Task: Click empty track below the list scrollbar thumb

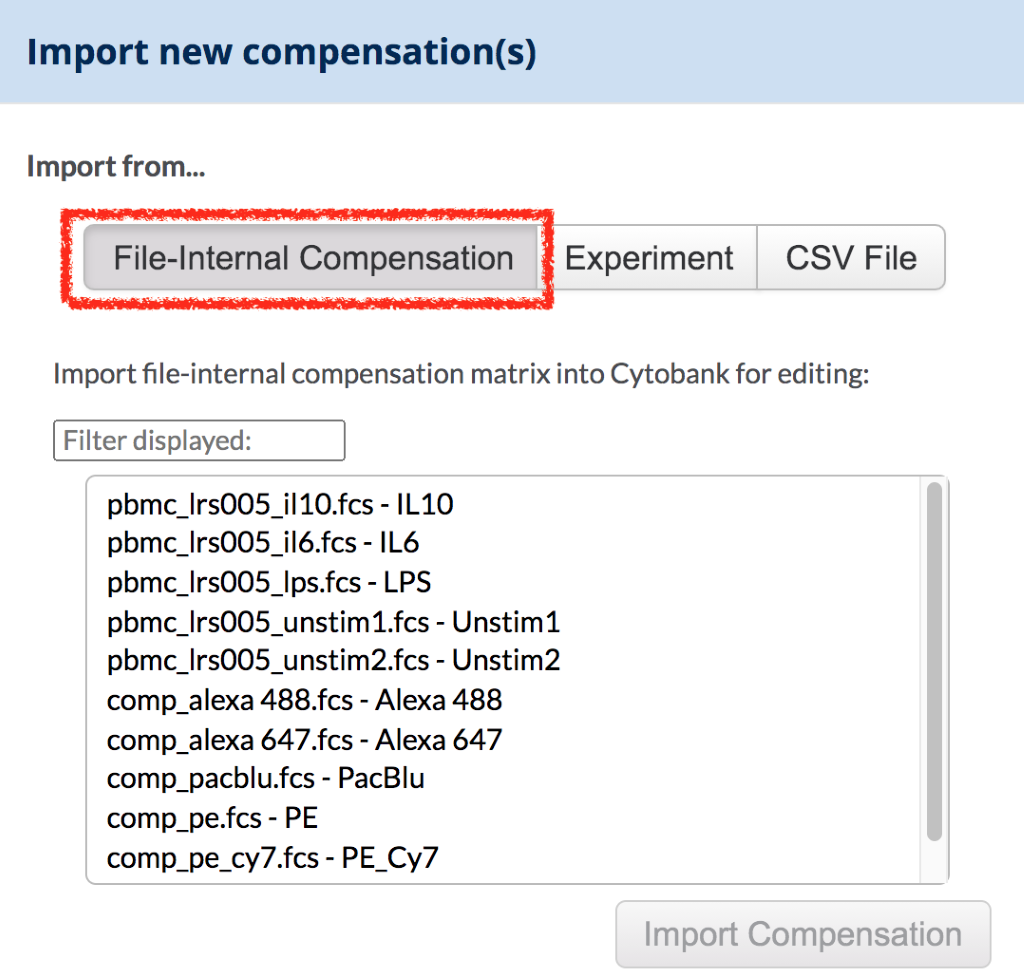Action: [934, 862]
